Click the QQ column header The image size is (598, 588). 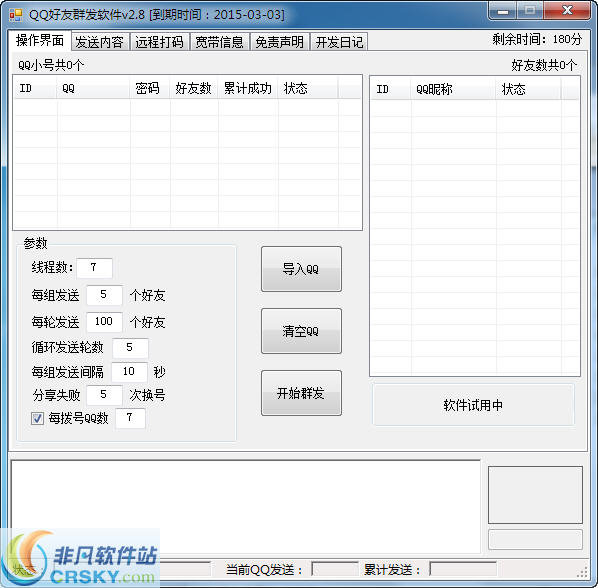click(x=94, y=88)
